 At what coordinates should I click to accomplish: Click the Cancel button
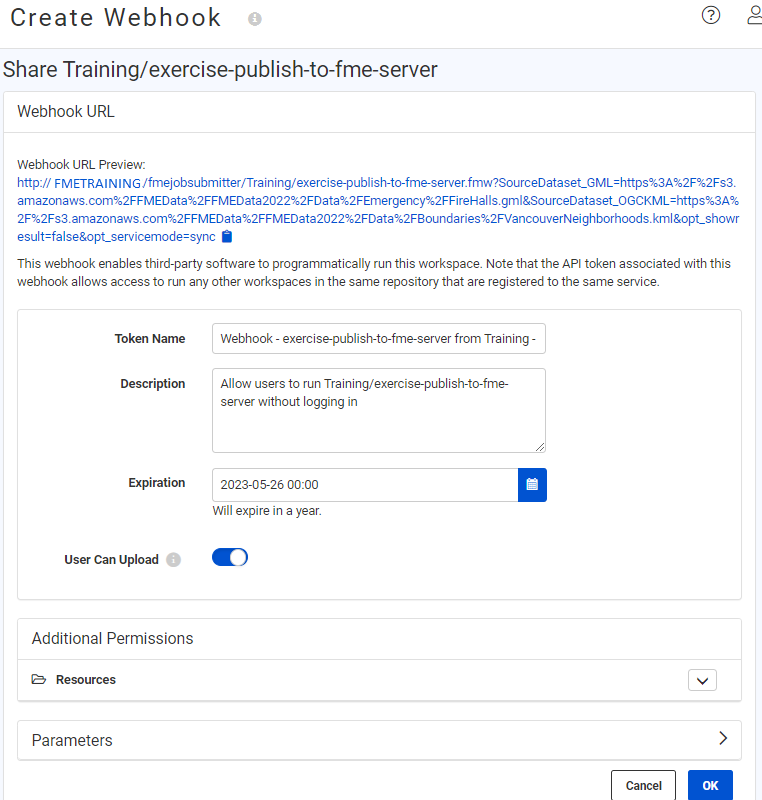click(643, 785)
